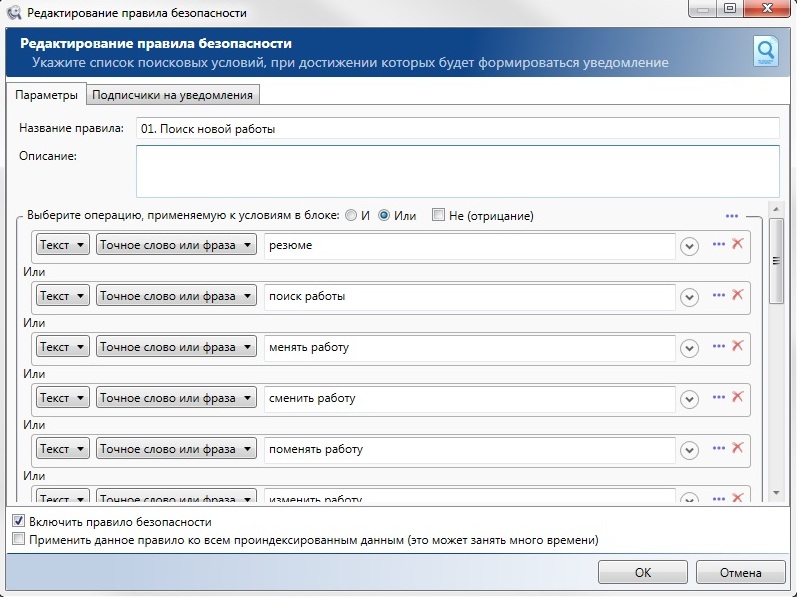The height and width of the screenshot is (597, 797).
Task: Select the "И" operation radio button
Action: [x=350, y=216]
